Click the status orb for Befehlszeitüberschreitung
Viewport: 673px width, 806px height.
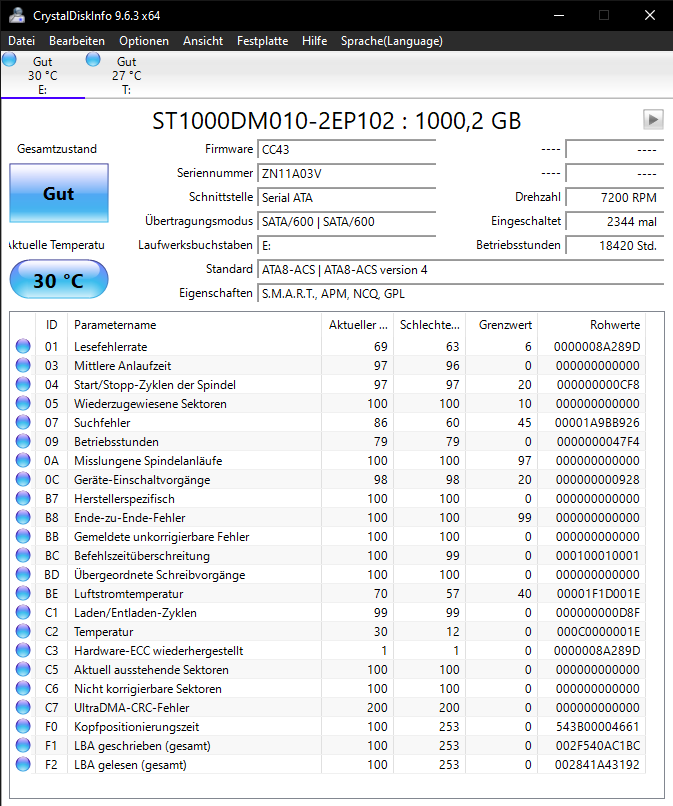click(x=23, y=555)
